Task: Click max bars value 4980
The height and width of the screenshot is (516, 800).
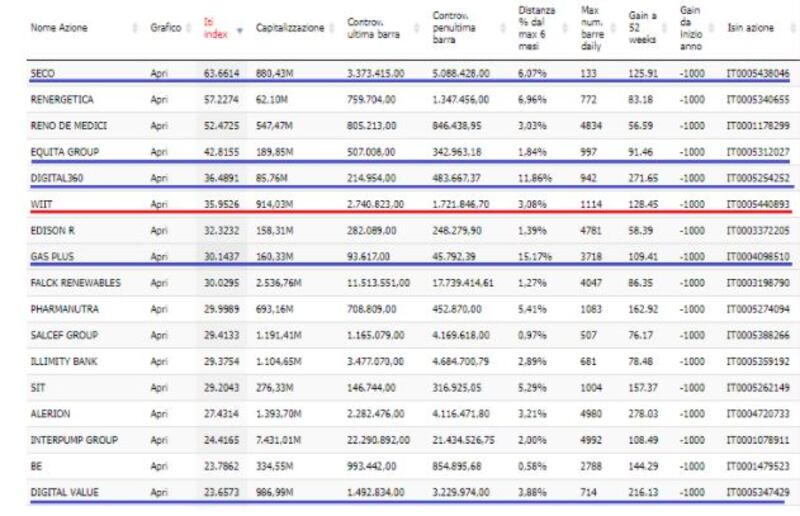Action: coord(591,414)
